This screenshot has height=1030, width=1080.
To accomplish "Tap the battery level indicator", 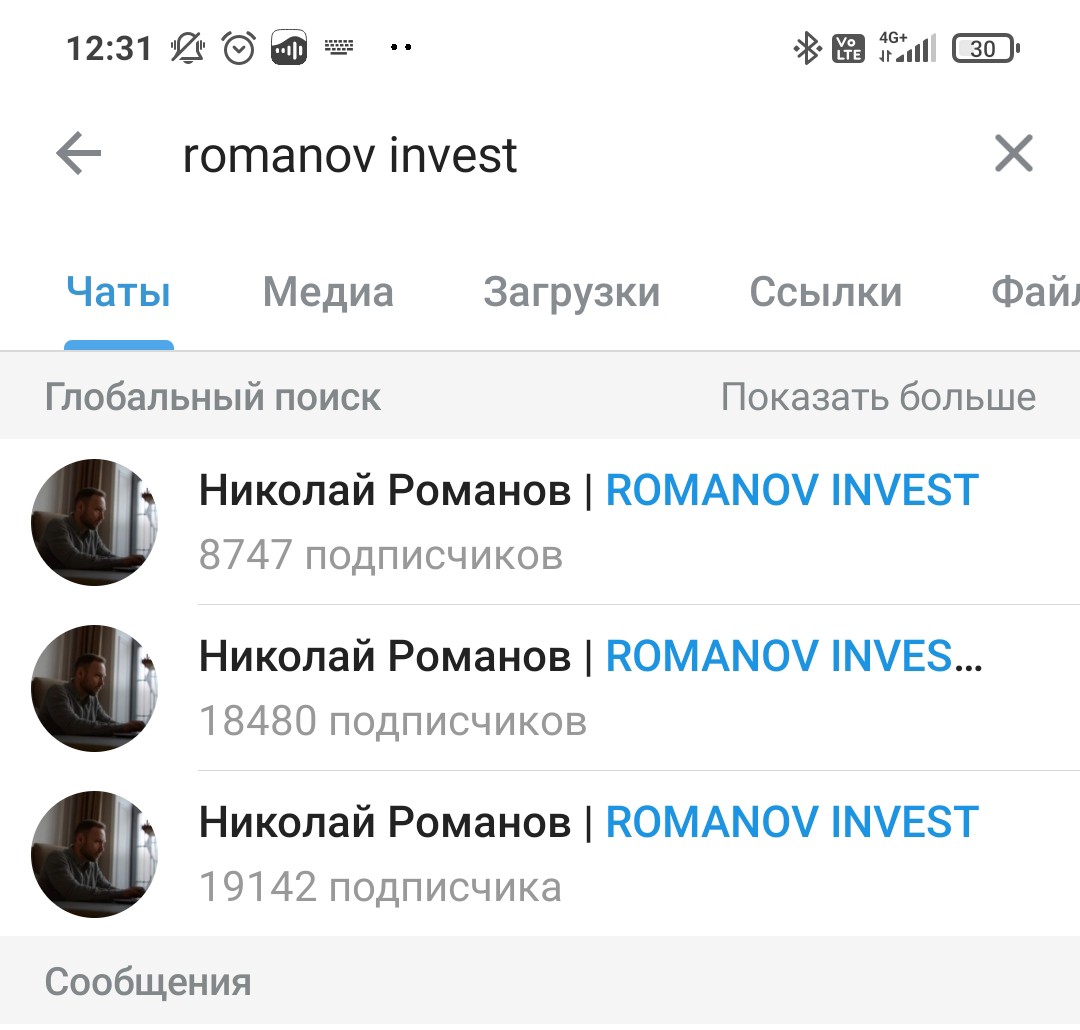I will pyautogui.click(x=985, y=48).
